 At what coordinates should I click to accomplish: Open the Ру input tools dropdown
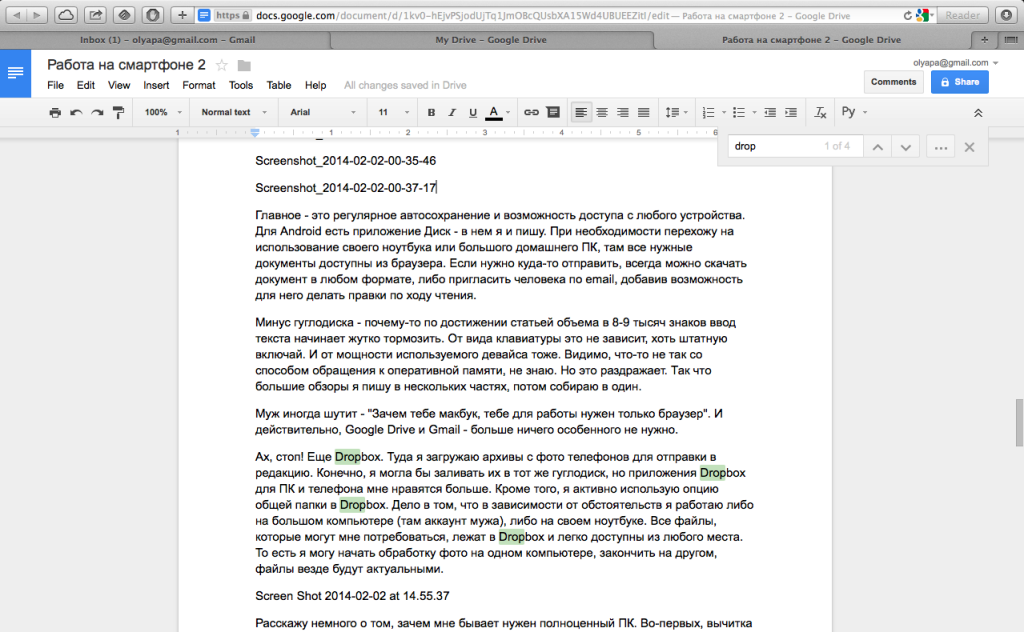[854, 112]
